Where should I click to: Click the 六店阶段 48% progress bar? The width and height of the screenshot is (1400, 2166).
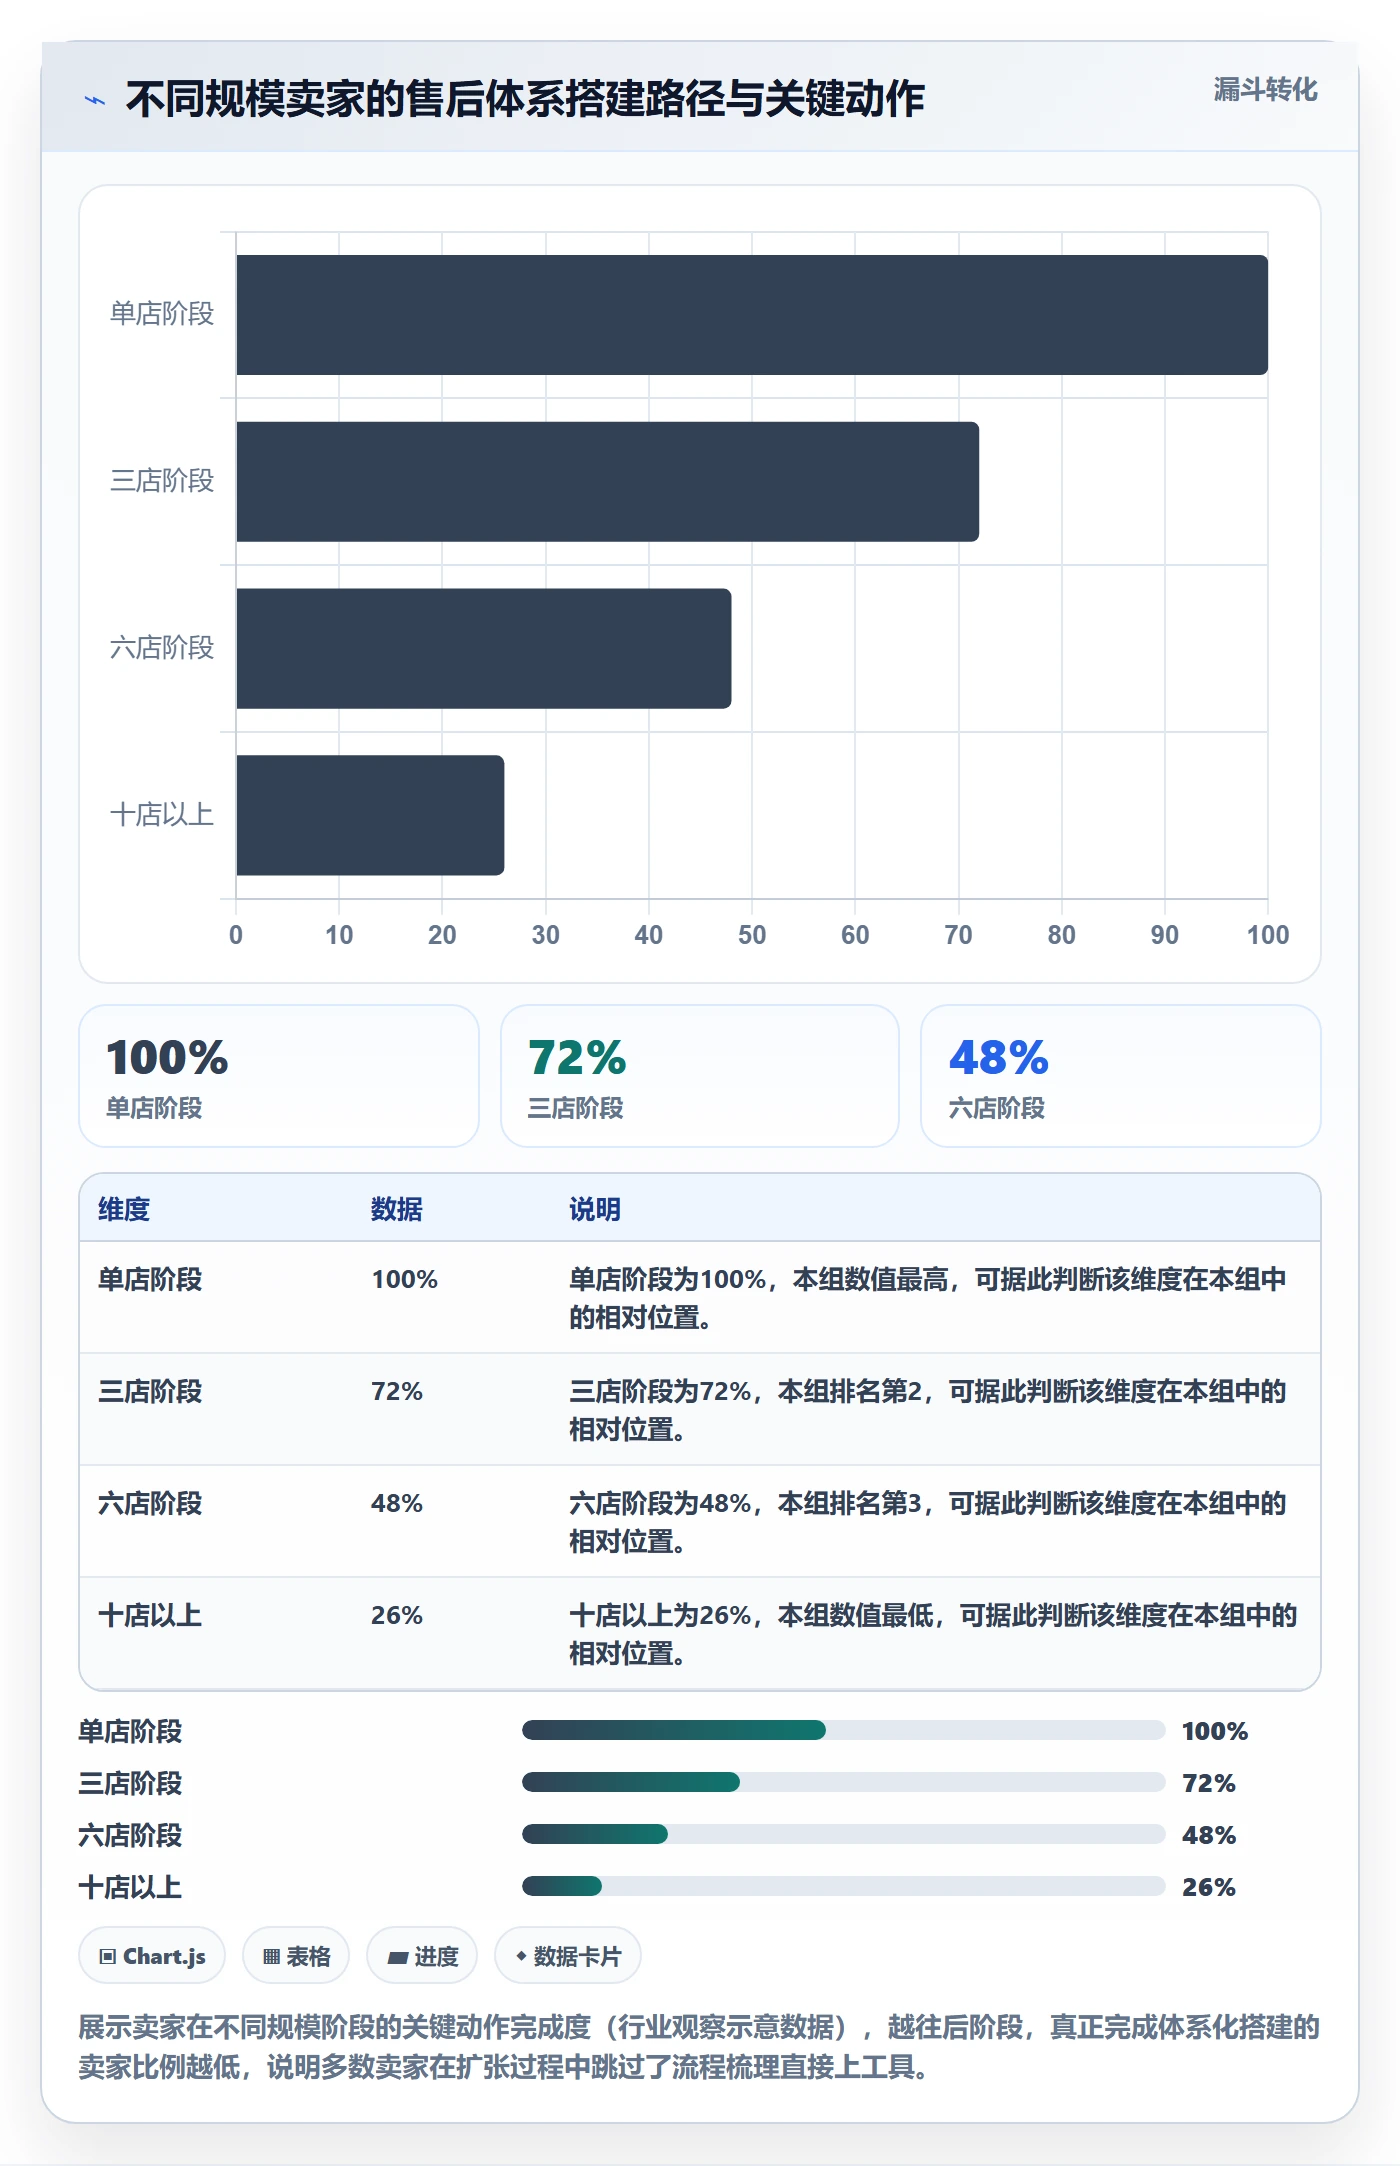[x=844, y=1834]
